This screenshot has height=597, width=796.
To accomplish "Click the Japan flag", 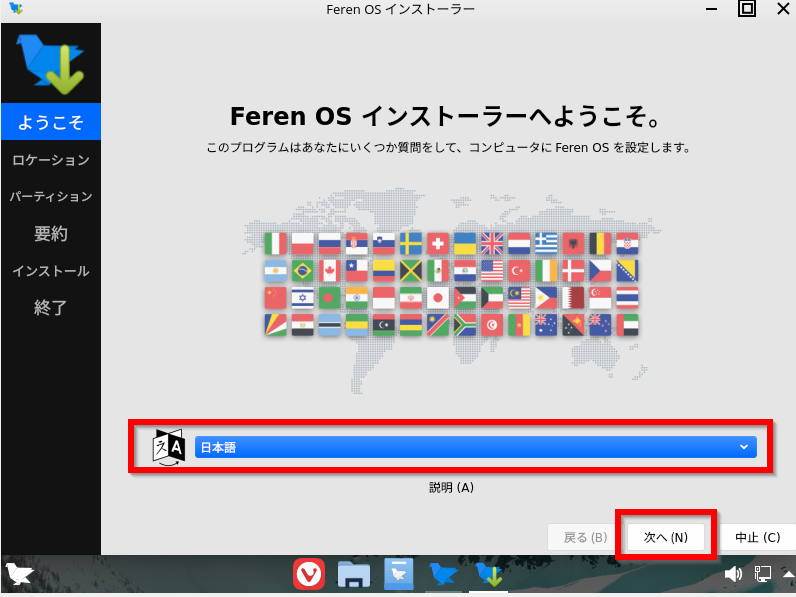I will pyautogui.click(x=438, y=298).
